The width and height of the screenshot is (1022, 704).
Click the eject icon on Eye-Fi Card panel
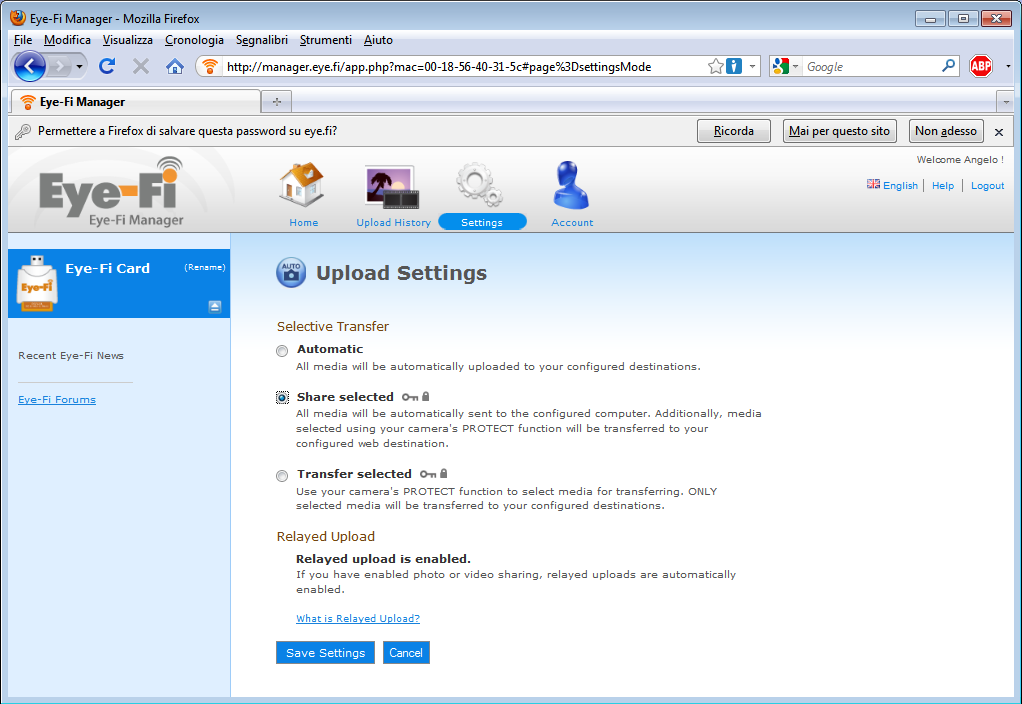tap(215, 306)
